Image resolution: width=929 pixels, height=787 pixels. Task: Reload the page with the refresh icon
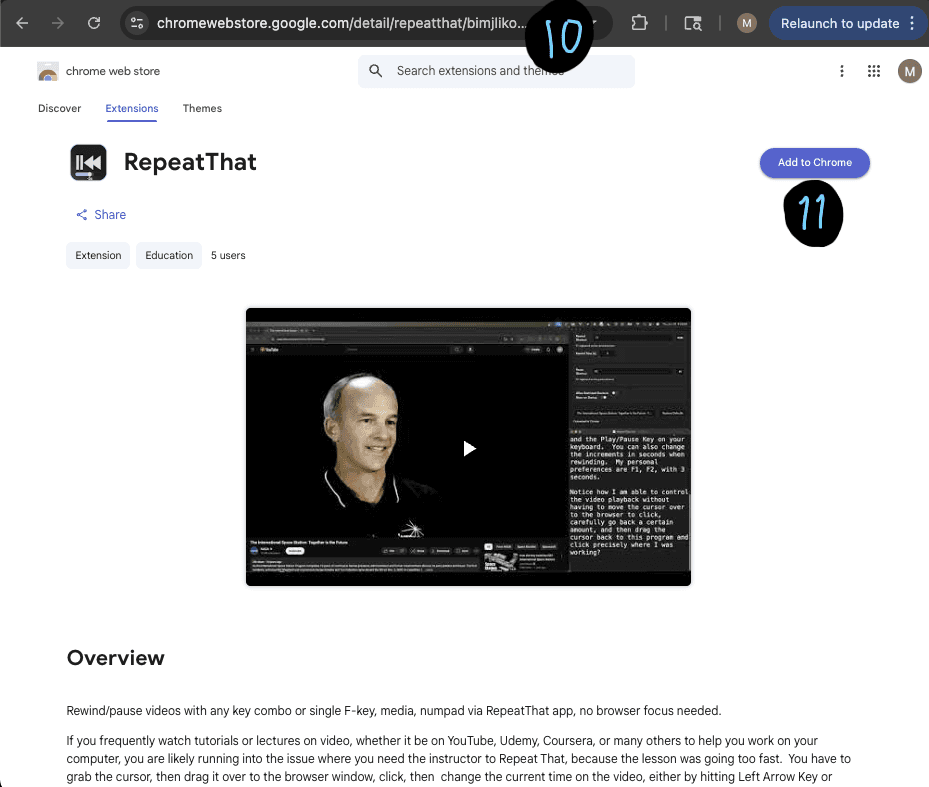pyautogui.click(x=94, y=23)
